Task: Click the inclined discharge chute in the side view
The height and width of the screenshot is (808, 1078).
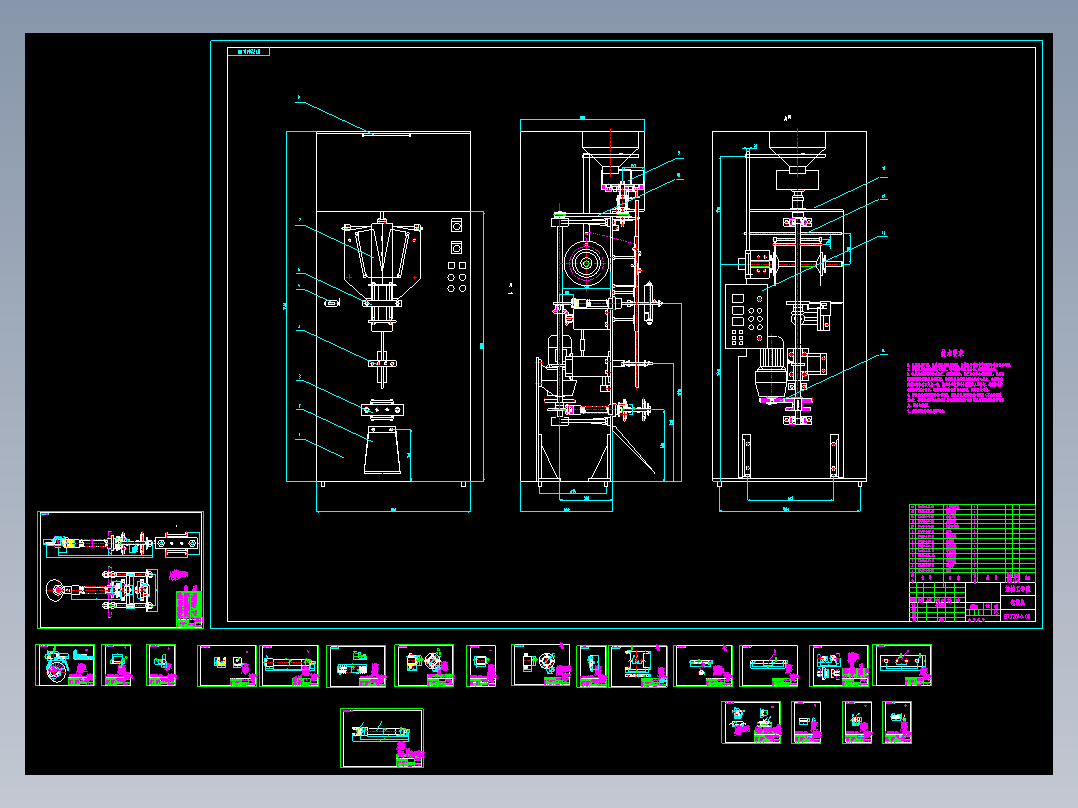Action: [x=632, y=450]
